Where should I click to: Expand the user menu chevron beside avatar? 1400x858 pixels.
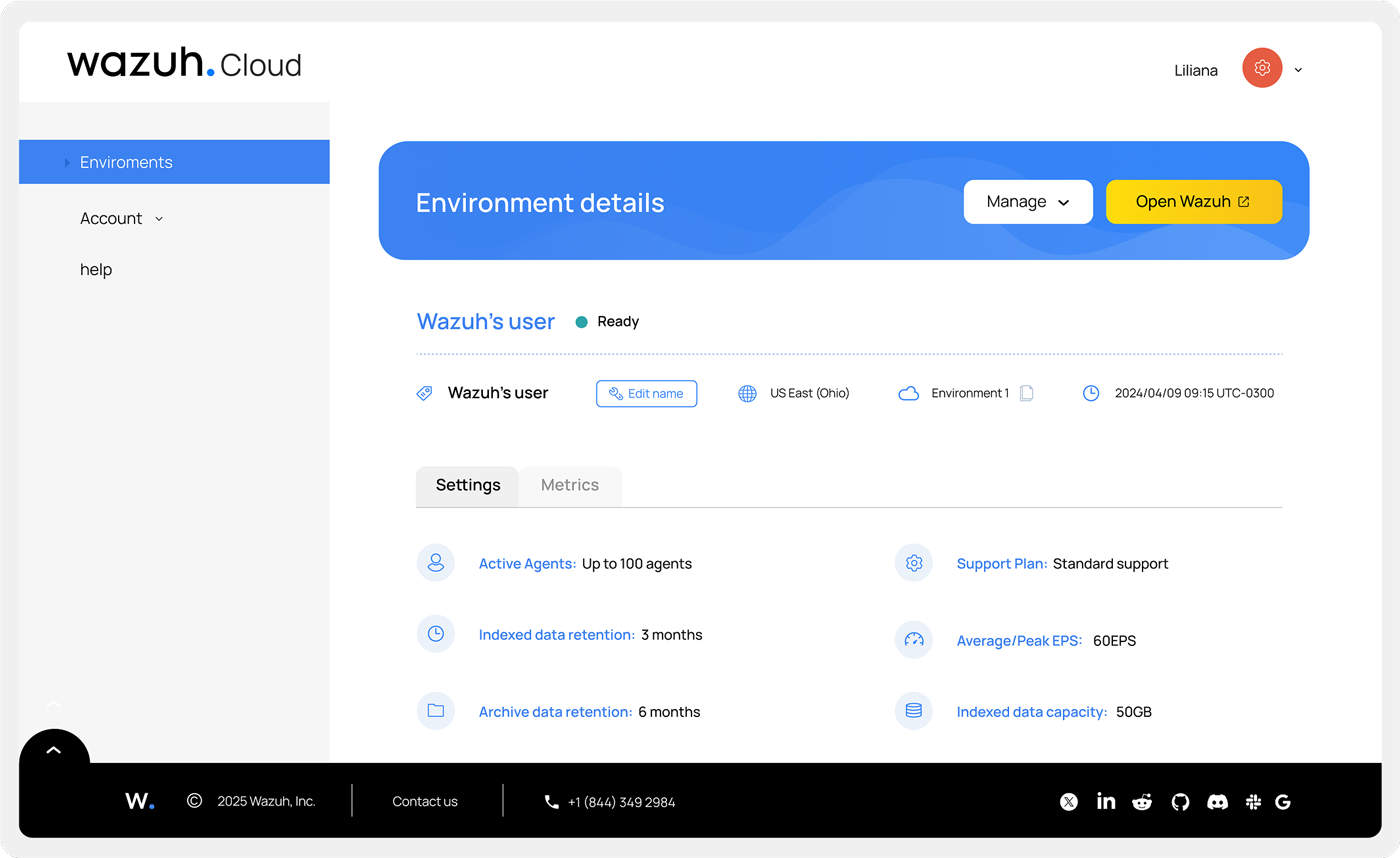click(x=1298, y=70)
